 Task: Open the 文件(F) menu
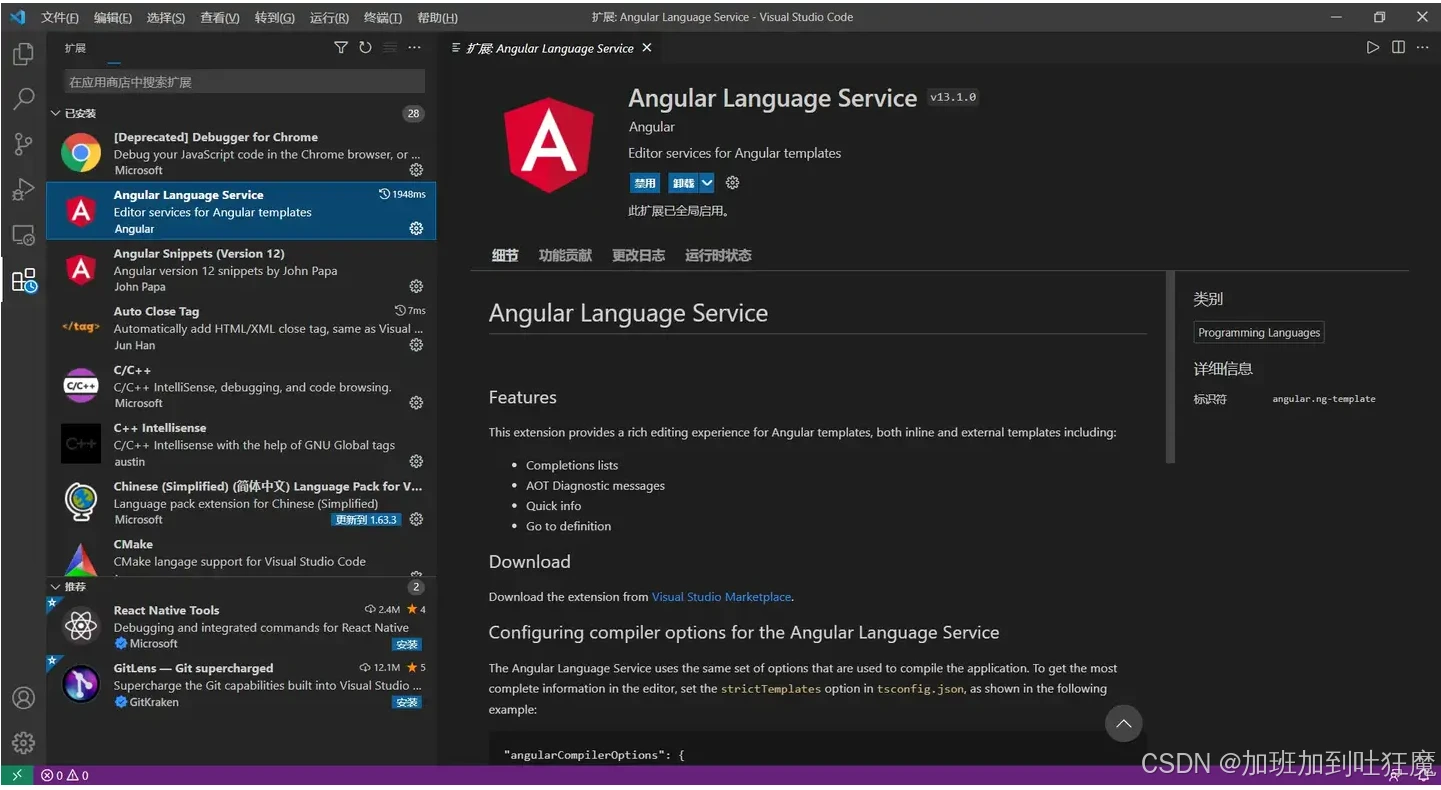point(59,17)
